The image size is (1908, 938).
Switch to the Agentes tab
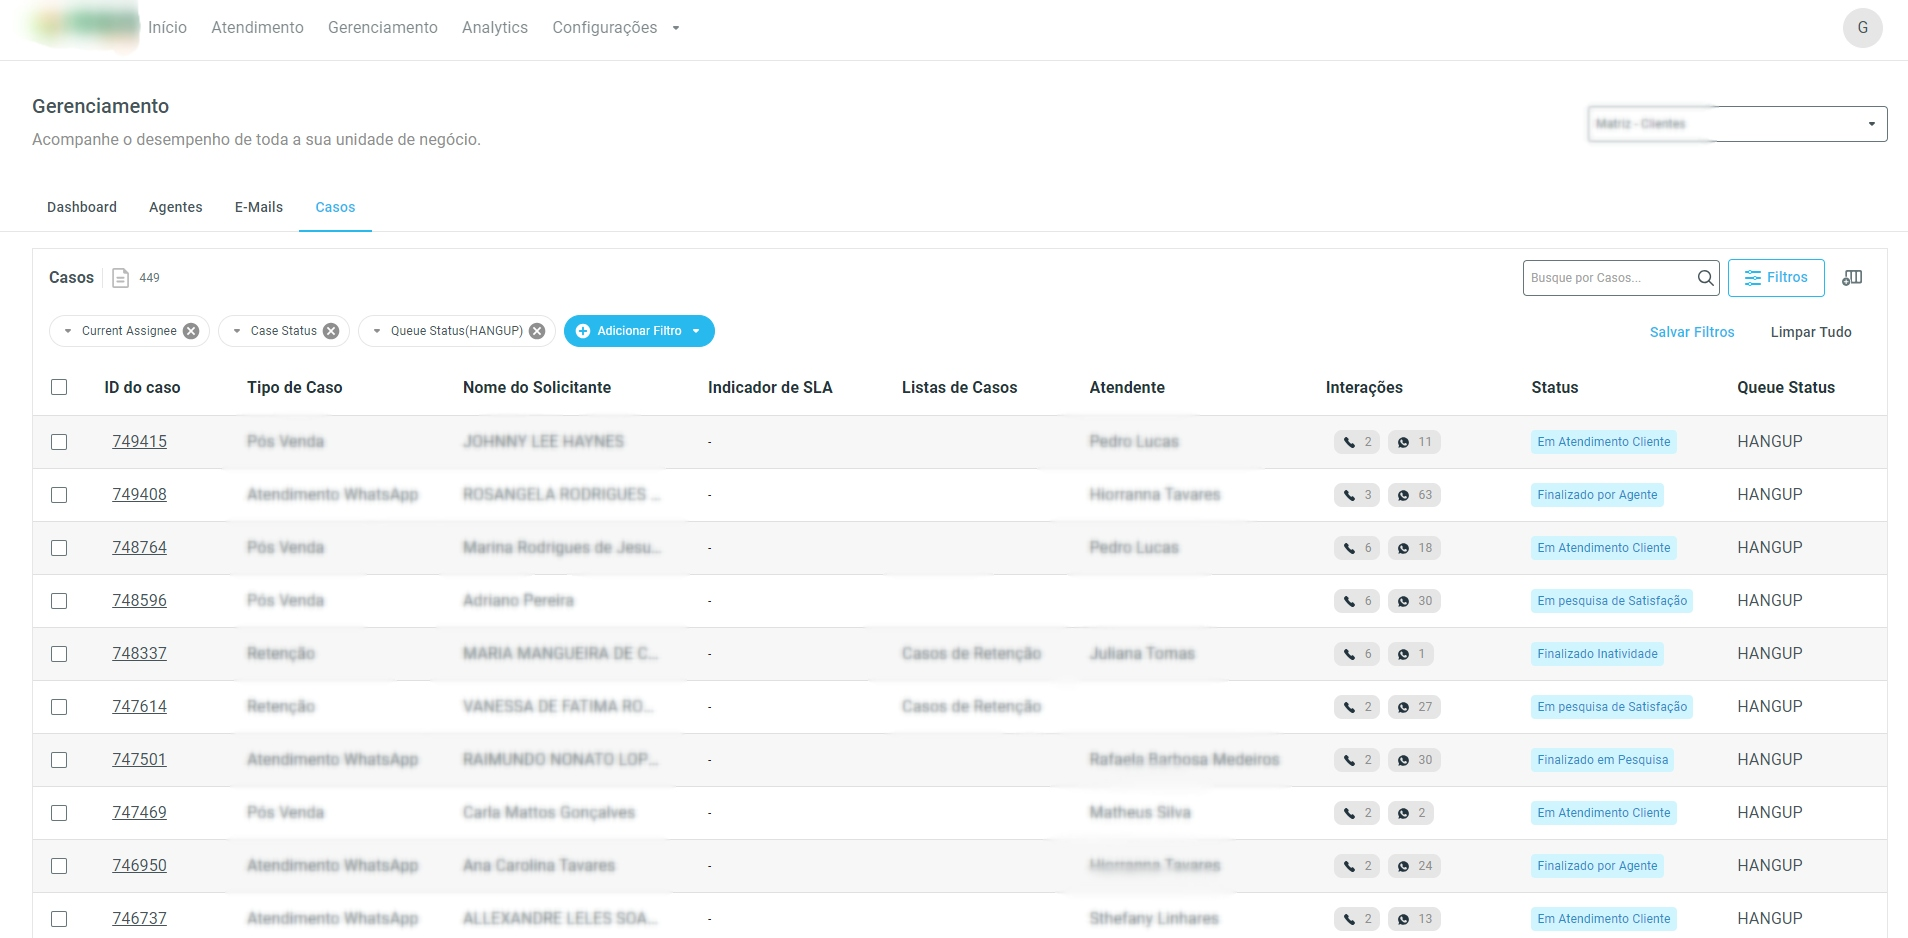pos(175,207)
